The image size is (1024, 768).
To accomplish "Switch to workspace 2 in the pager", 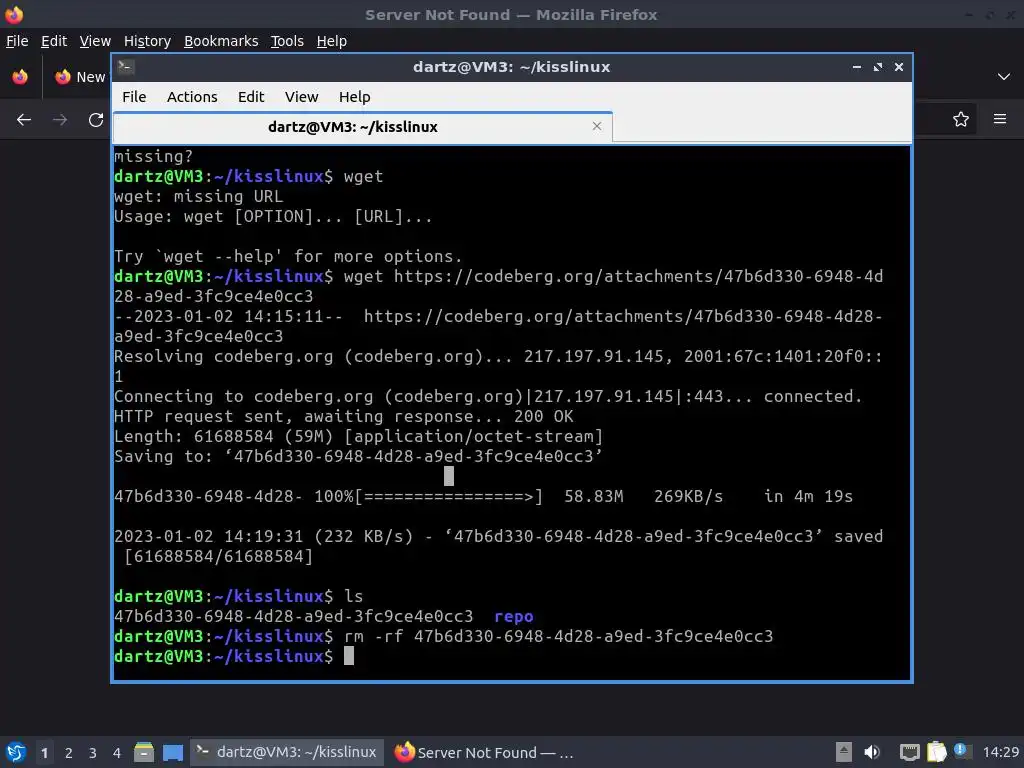I will pos(69,753).
